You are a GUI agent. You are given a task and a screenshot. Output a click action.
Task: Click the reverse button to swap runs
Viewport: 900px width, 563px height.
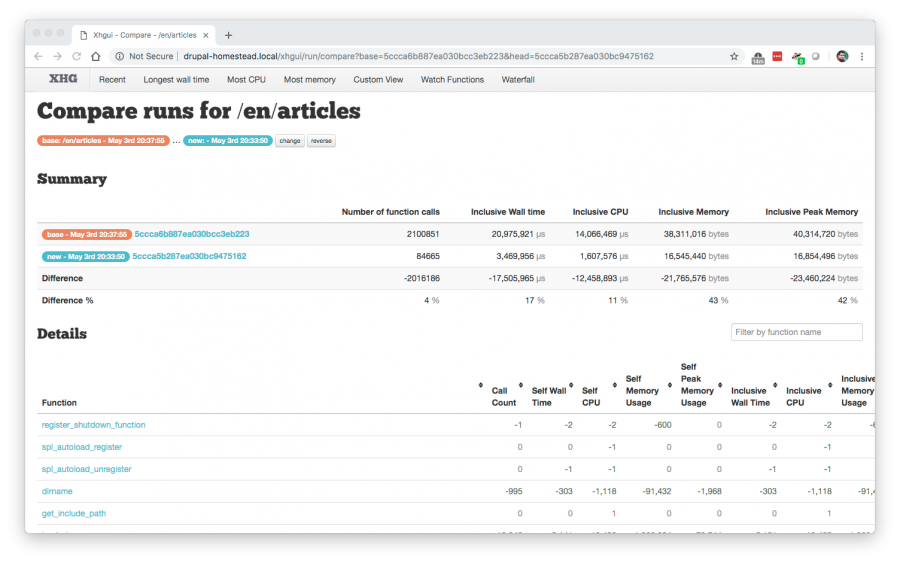click(321, 141)
